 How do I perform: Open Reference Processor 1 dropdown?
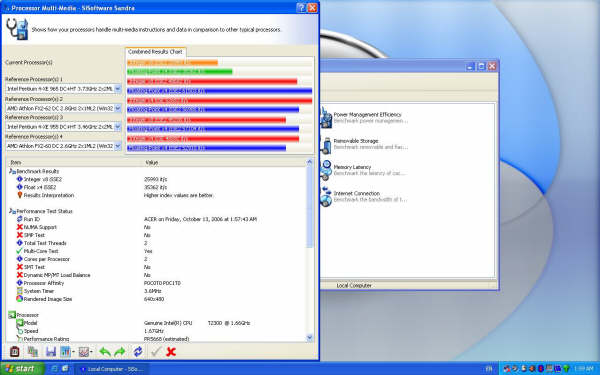tap(118, 89)
